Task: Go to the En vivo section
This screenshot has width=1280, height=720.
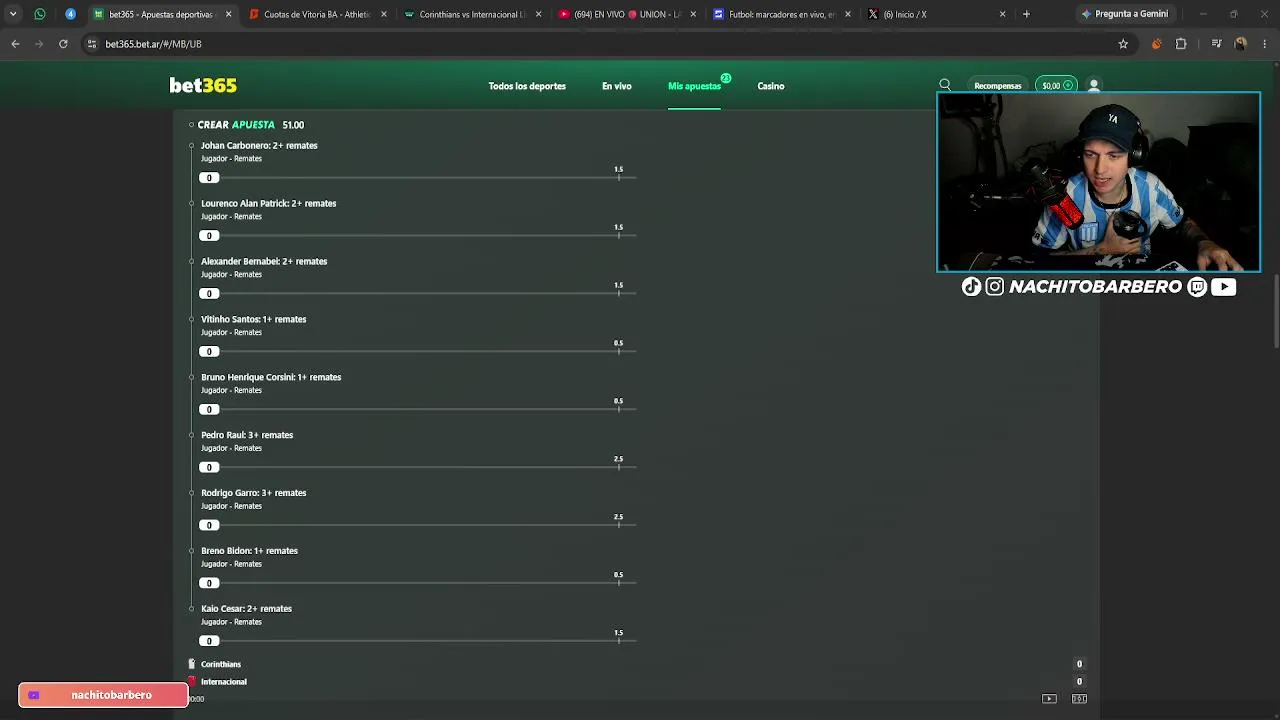Action: coord(617,86)
